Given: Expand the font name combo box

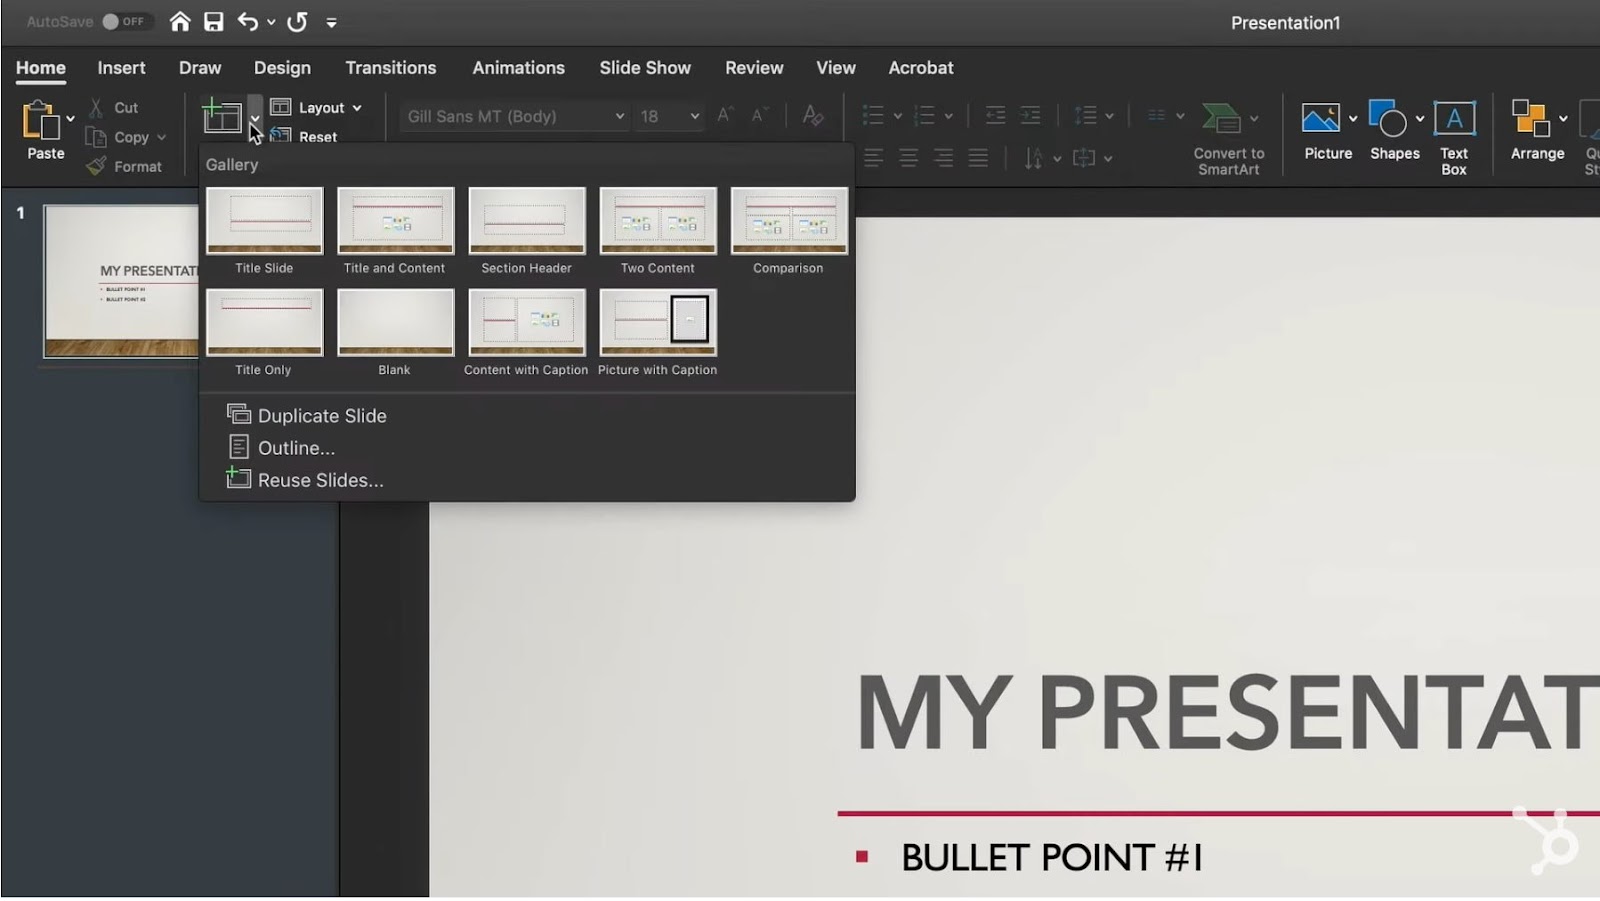Looking at the screenshot, I should pyautogui.click(x=619, y=116).
